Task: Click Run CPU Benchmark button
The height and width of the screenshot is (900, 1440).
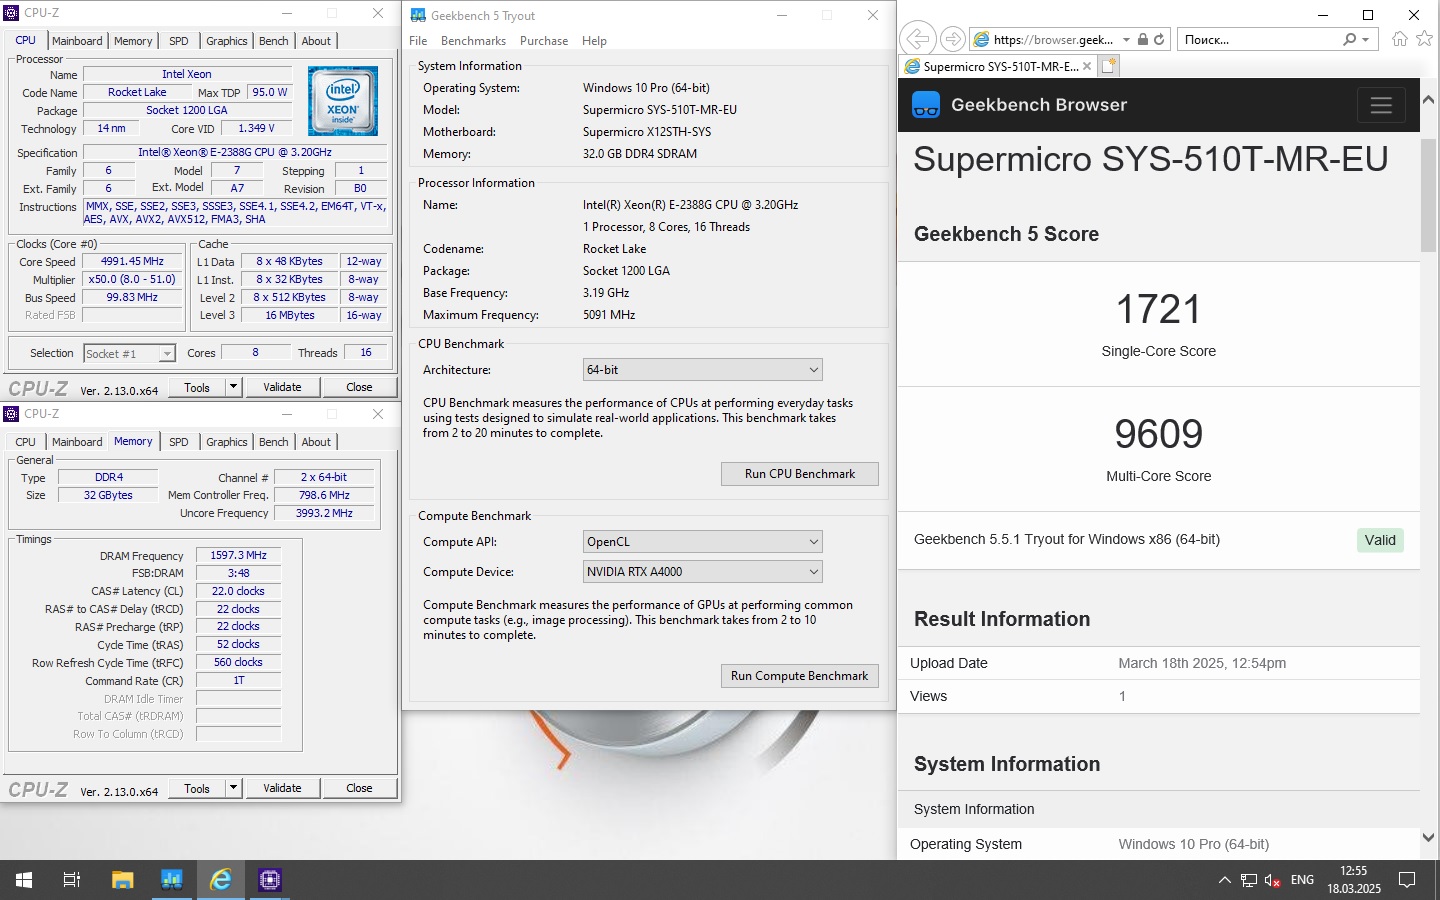Action: (x=800, y=474)
